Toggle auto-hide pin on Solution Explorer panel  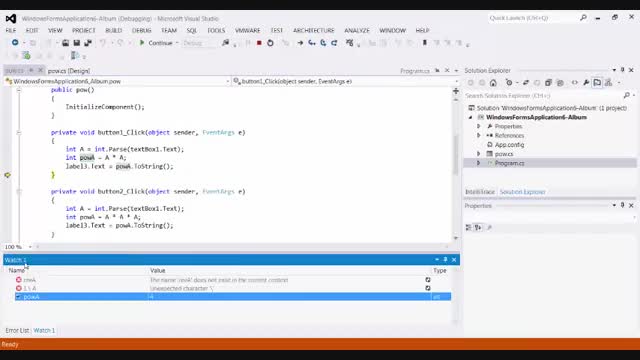tap(622, 70)
